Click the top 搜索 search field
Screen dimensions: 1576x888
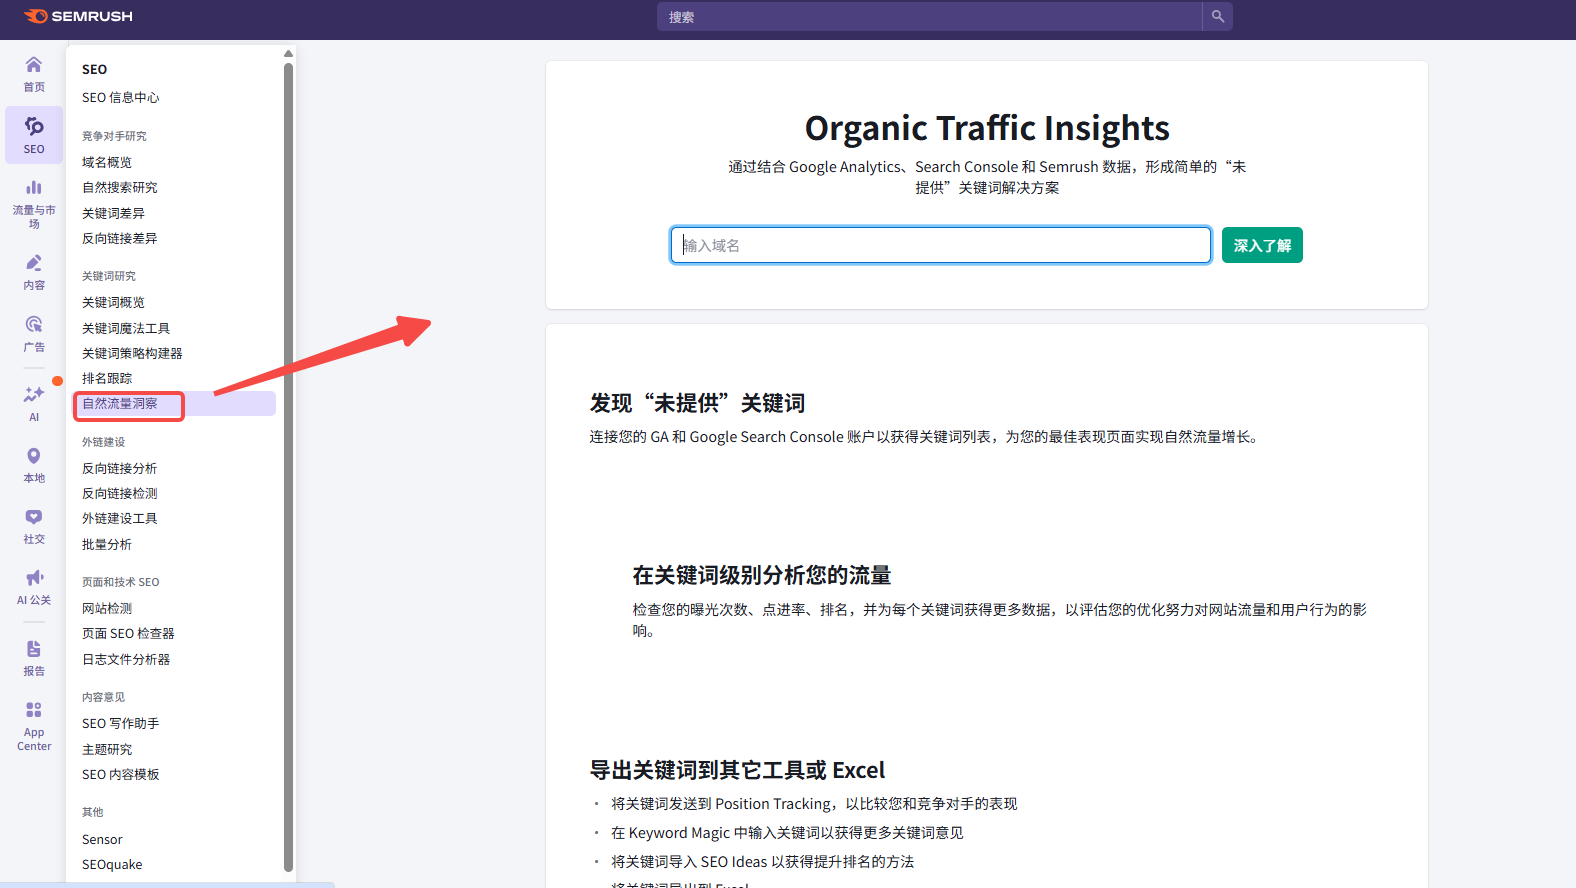(x=930, y=16)
